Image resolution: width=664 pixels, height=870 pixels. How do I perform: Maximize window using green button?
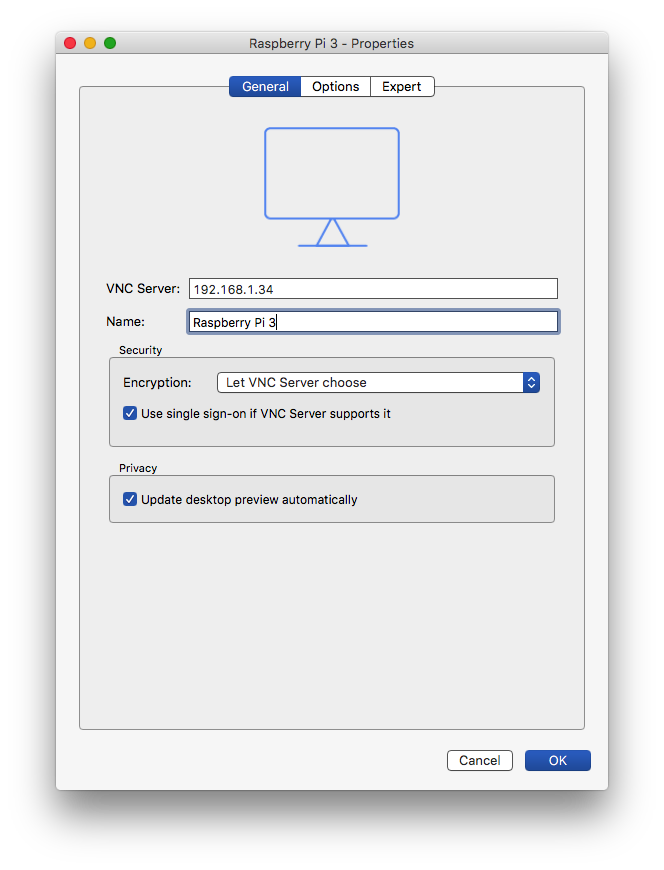tap(110, 43)
